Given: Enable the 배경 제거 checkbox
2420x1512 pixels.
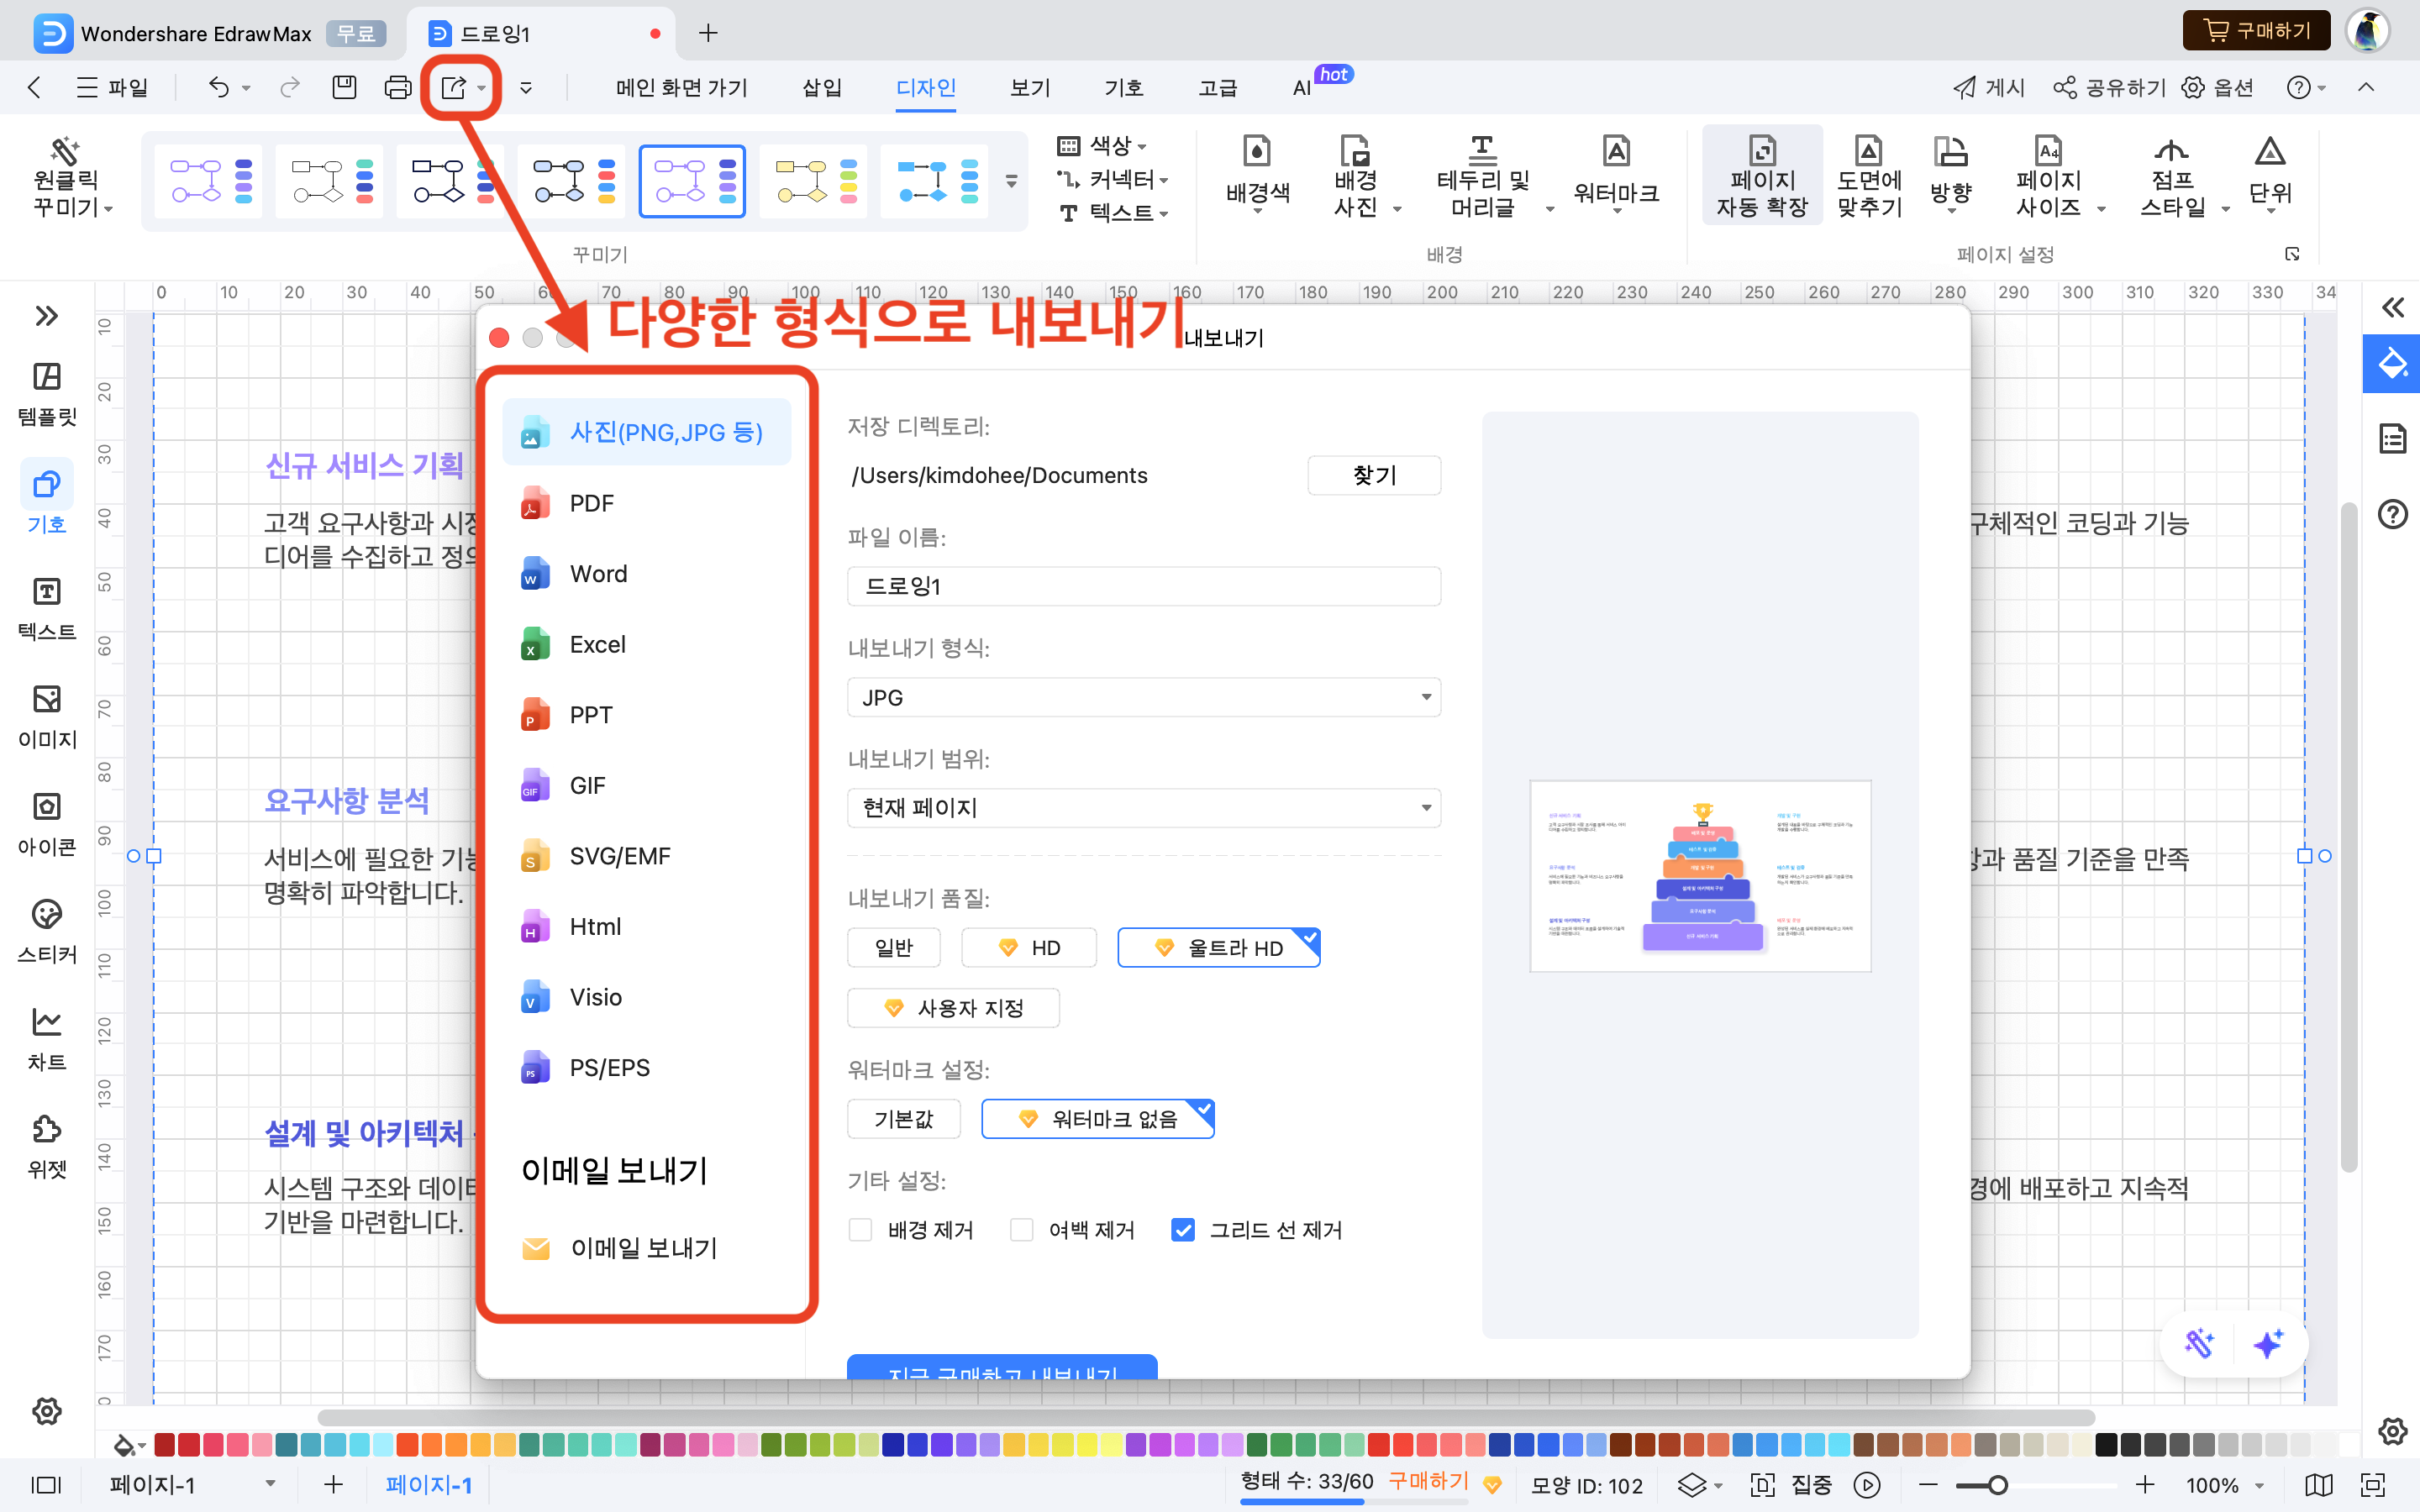Looking at the screenshot, I should (x=860, y=1230).
